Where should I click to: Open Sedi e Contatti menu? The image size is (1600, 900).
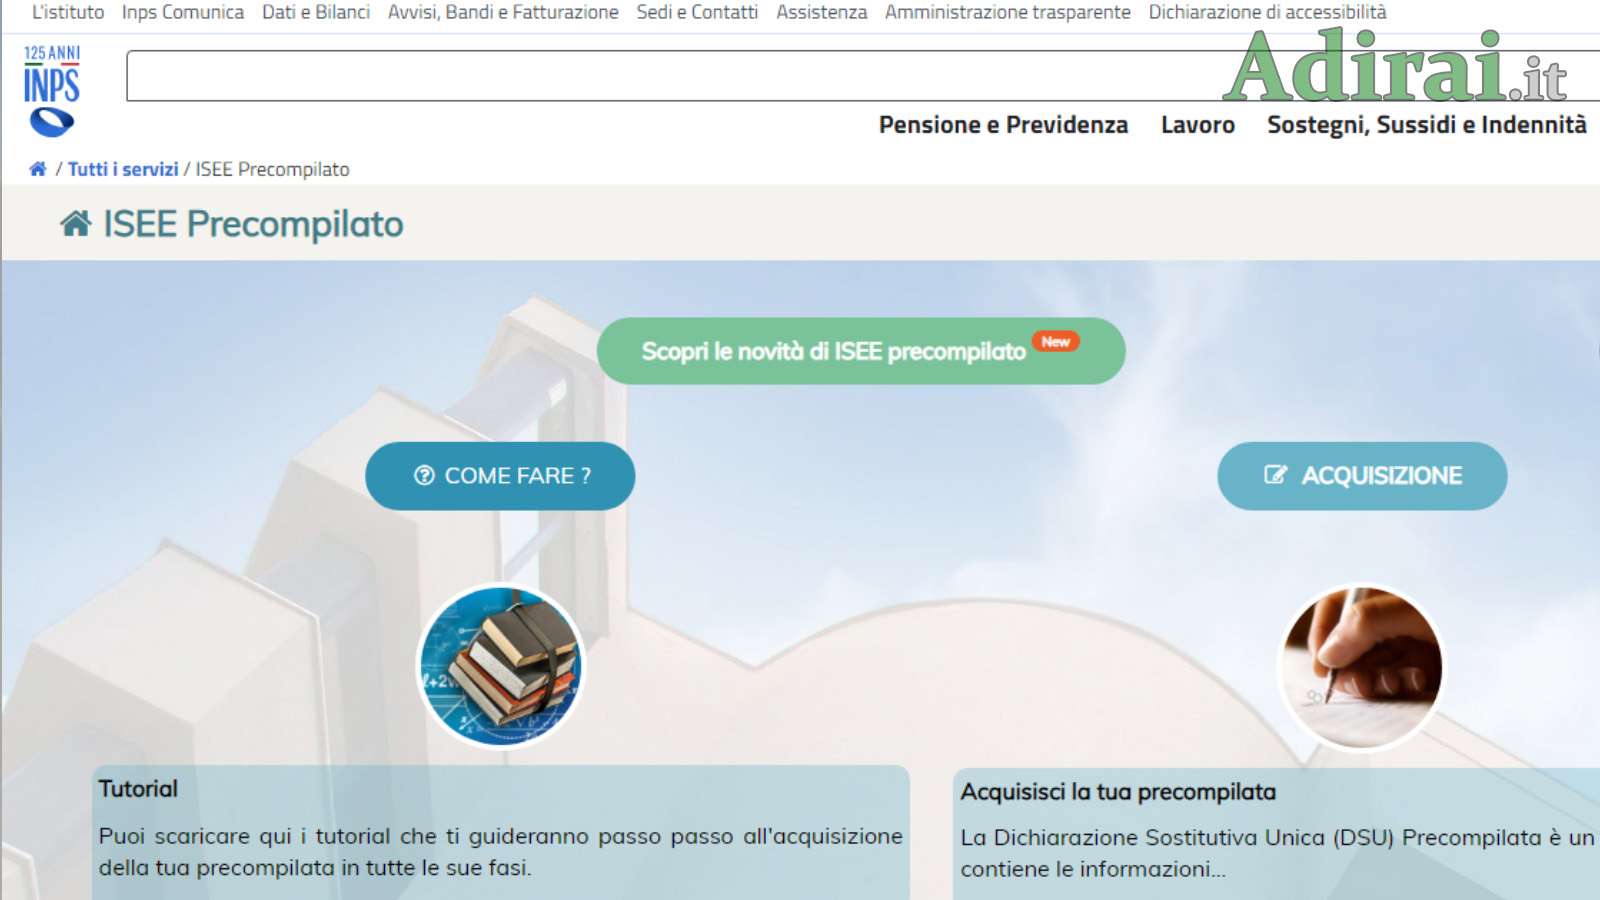(x=697, y=12)
